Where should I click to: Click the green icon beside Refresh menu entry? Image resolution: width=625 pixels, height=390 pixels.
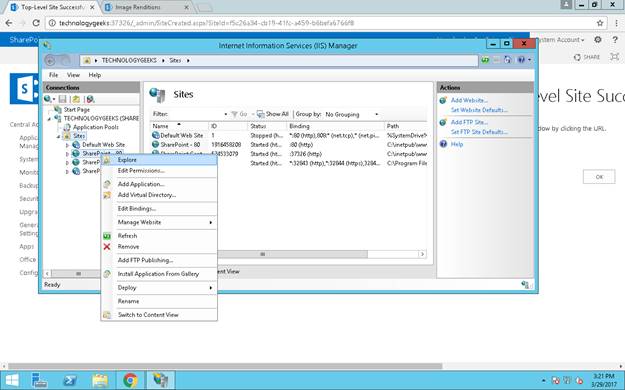pyautogui.click(x=107, y=236)
